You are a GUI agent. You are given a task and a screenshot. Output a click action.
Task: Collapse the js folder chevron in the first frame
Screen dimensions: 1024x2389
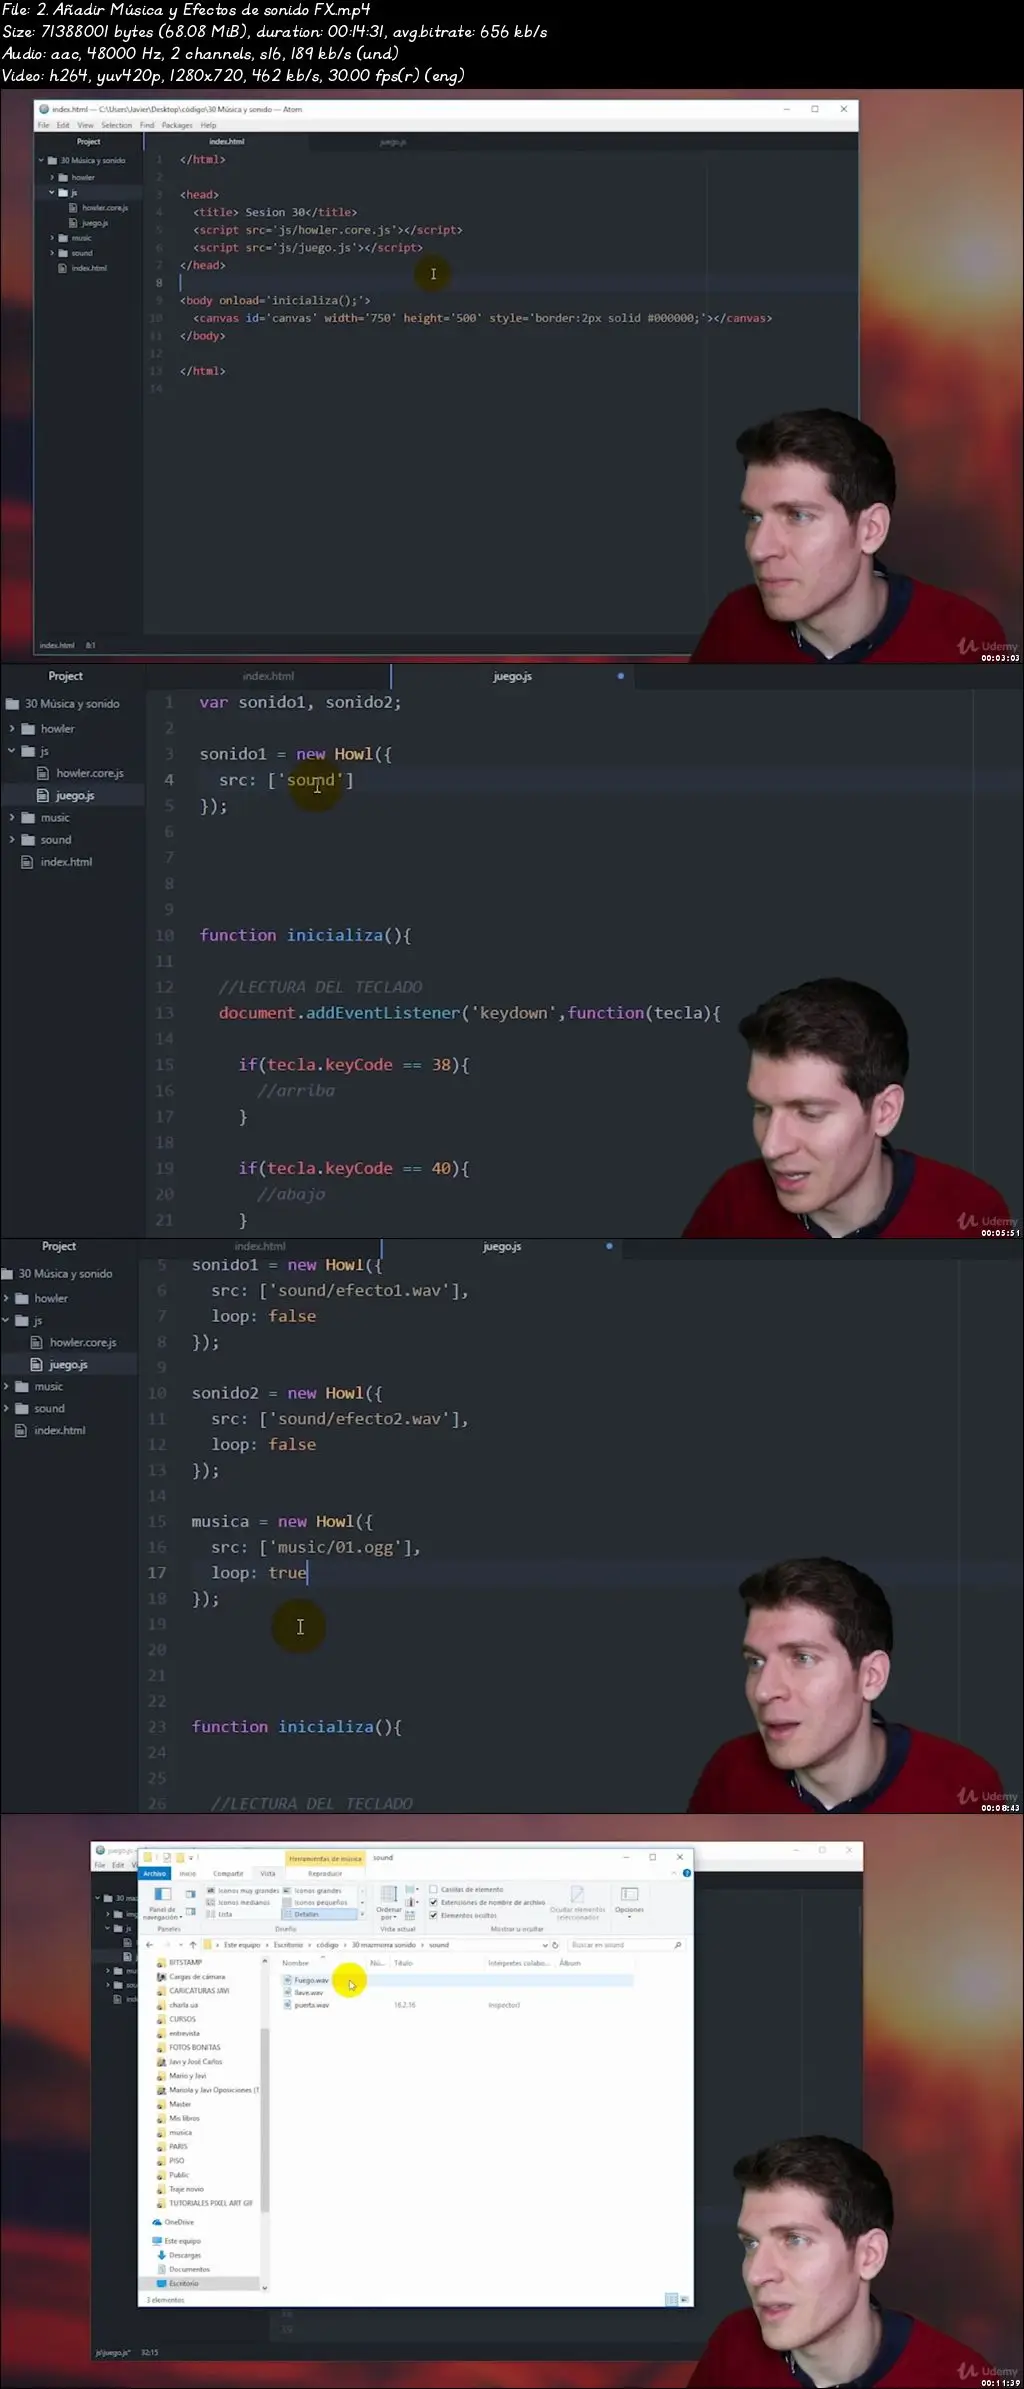(x=52, y=192)
